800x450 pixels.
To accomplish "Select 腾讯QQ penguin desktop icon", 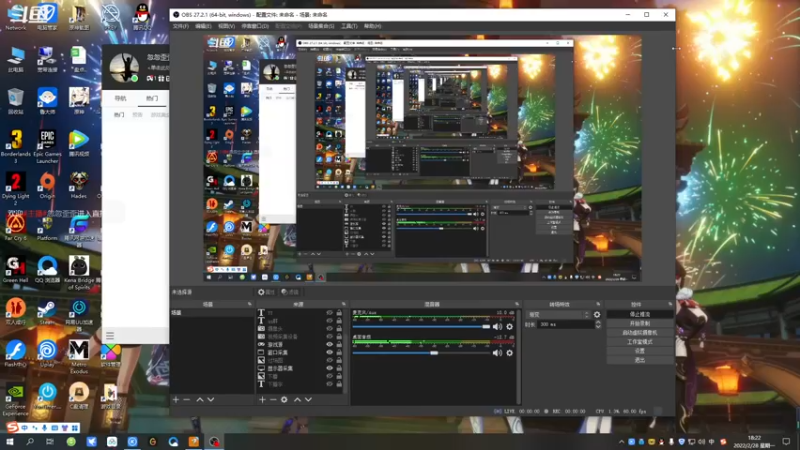I will (x=142, y=17).
